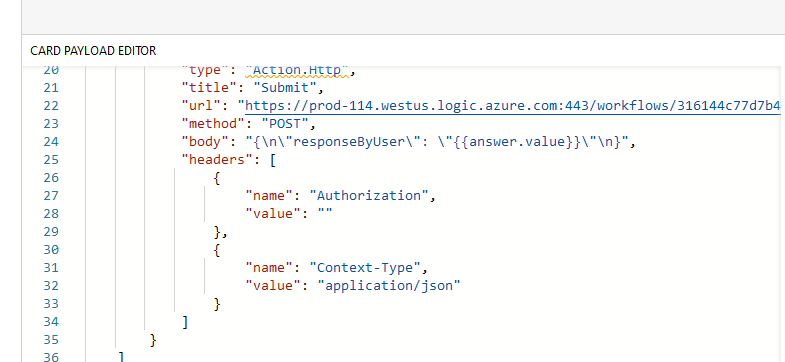Click the warning-underlined "Action.Http" text

tap(297, 70)
